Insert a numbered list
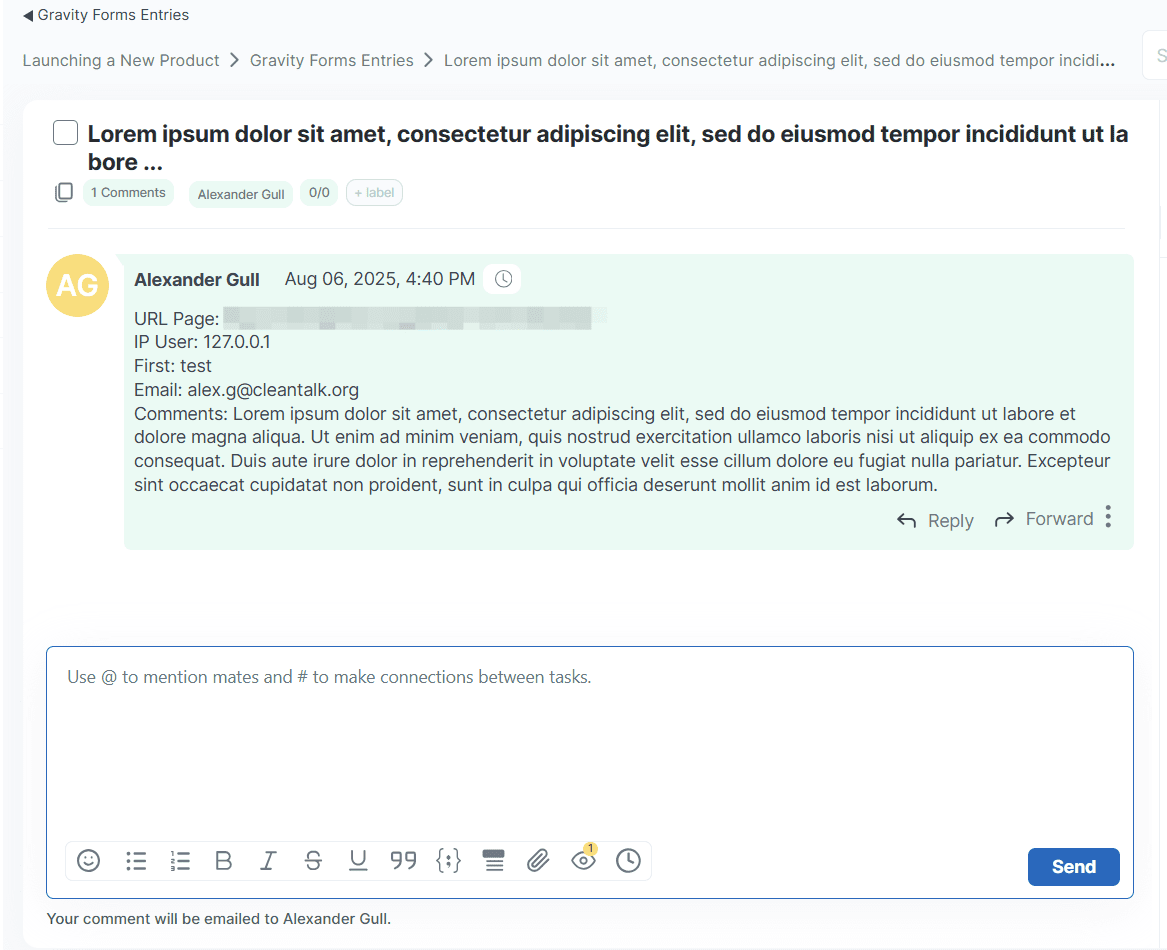The image size is (1167, 950). click(180, 860)
